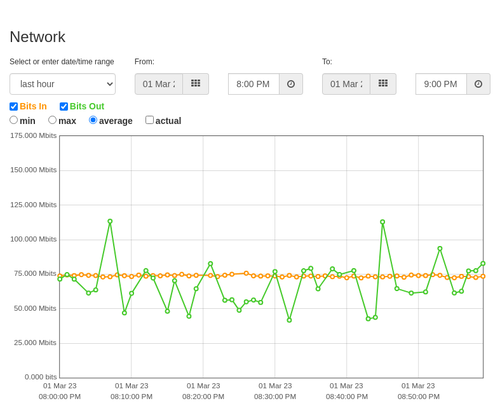Click the To date field showing 01 Mar
This screenshot has width=500, height=403.
[x=346, y=84]
